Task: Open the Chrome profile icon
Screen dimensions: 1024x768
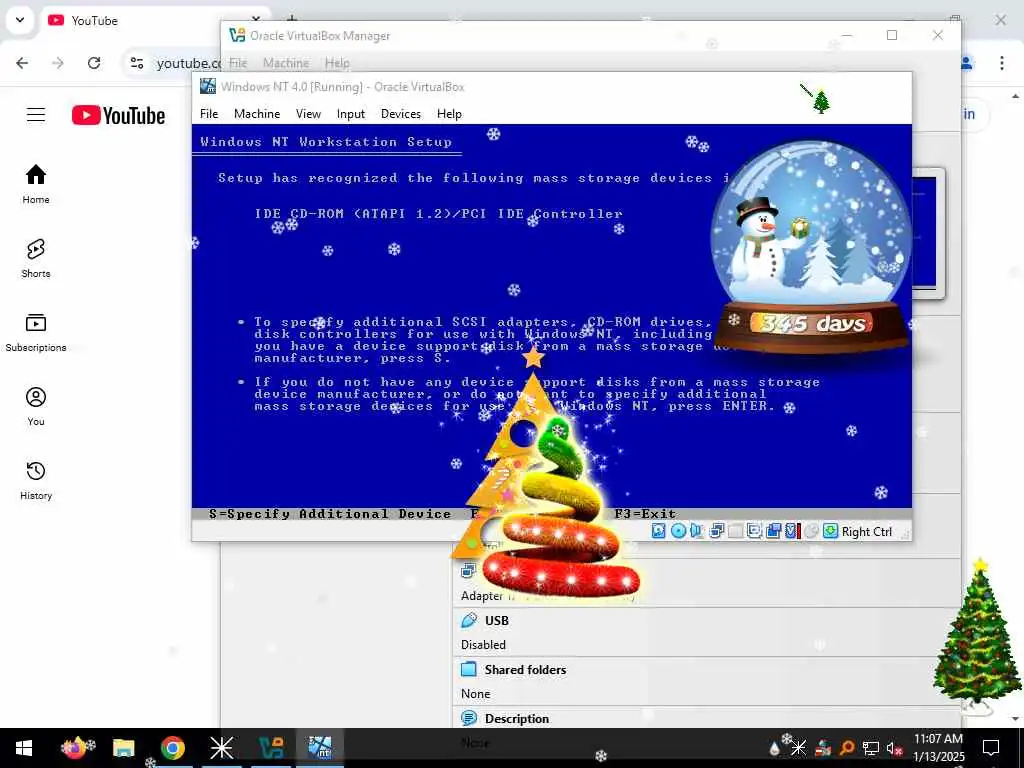Action: (967, 63)
